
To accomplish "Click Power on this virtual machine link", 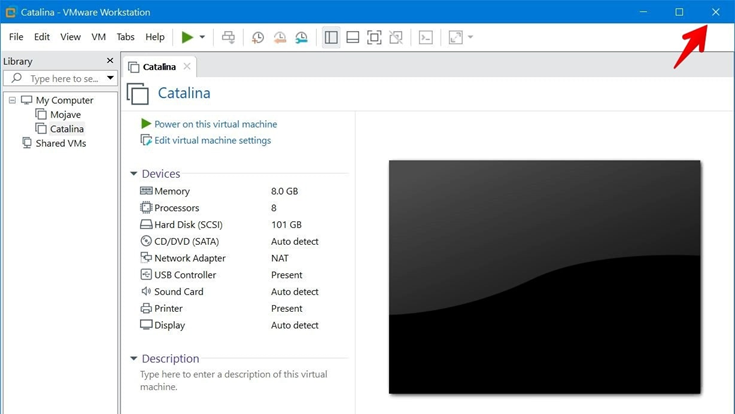I will coord(216,124).
